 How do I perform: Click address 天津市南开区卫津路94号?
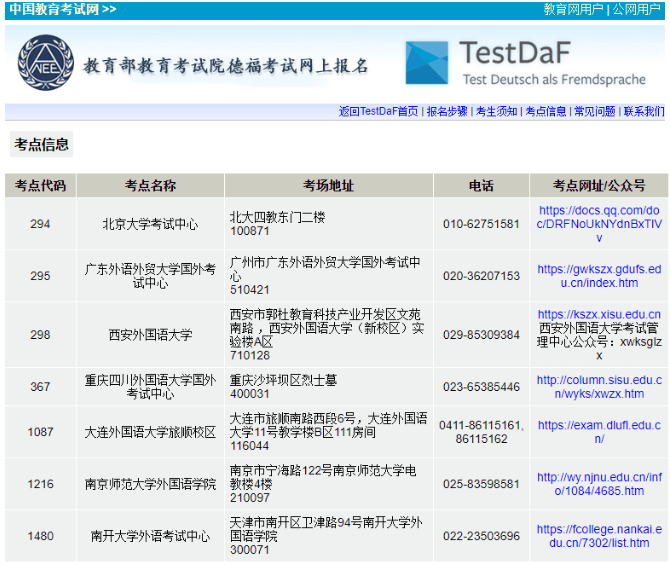coord(296,523)
